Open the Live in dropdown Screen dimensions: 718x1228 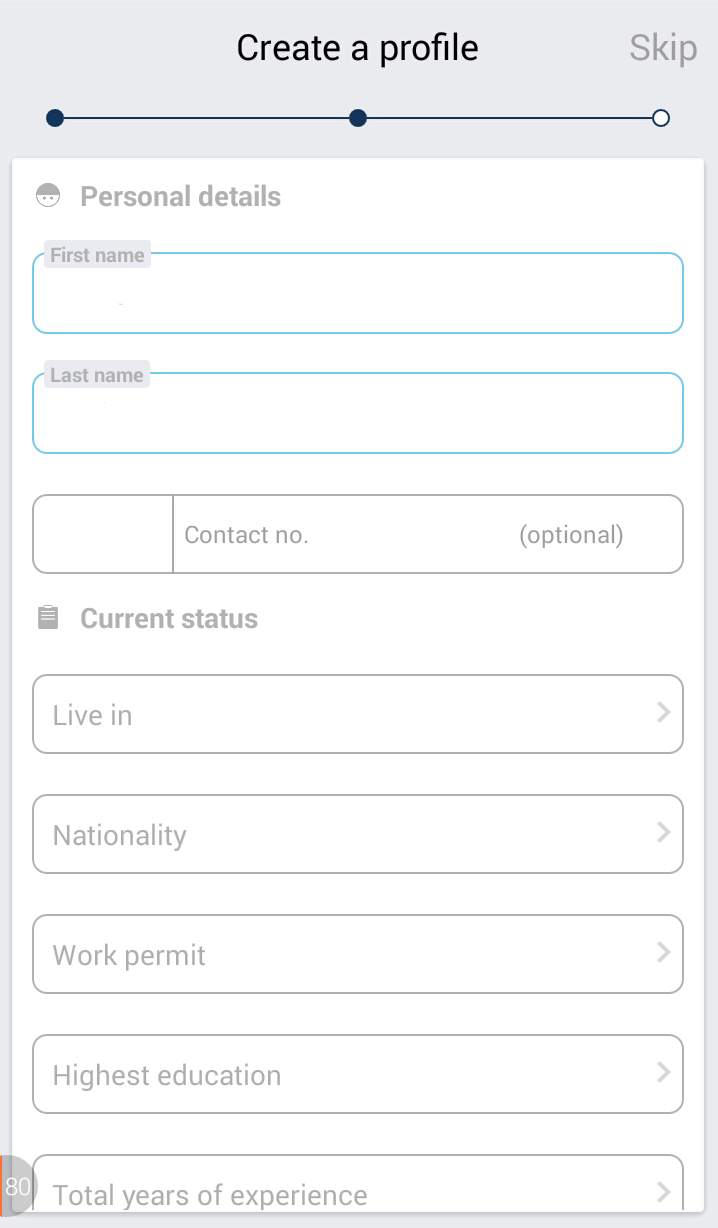coord(340,714)
